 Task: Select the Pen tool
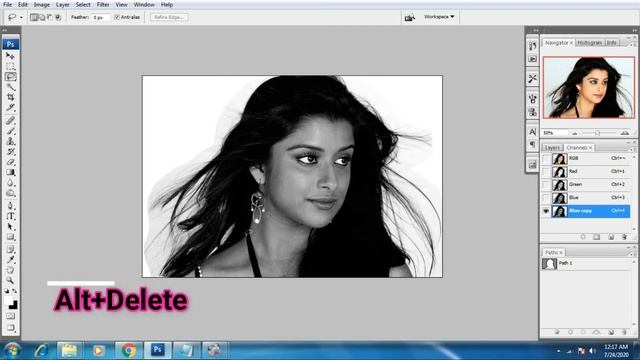(10, 206)
